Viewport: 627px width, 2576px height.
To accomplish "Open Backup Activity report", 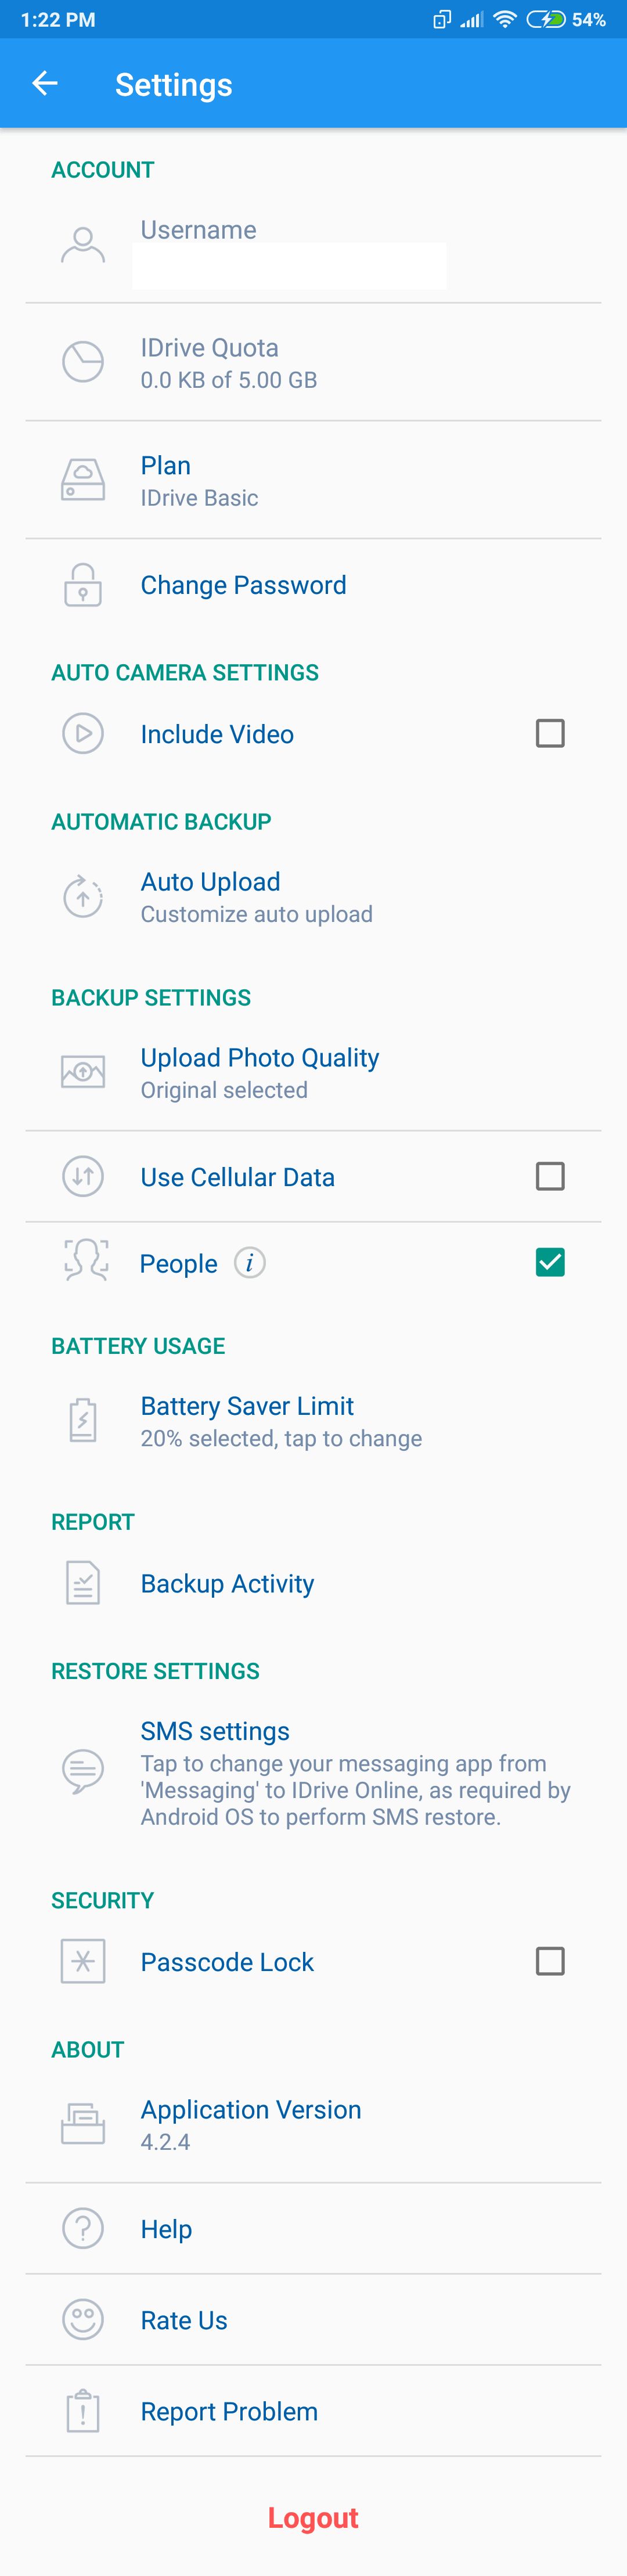I will (313, 1583).
